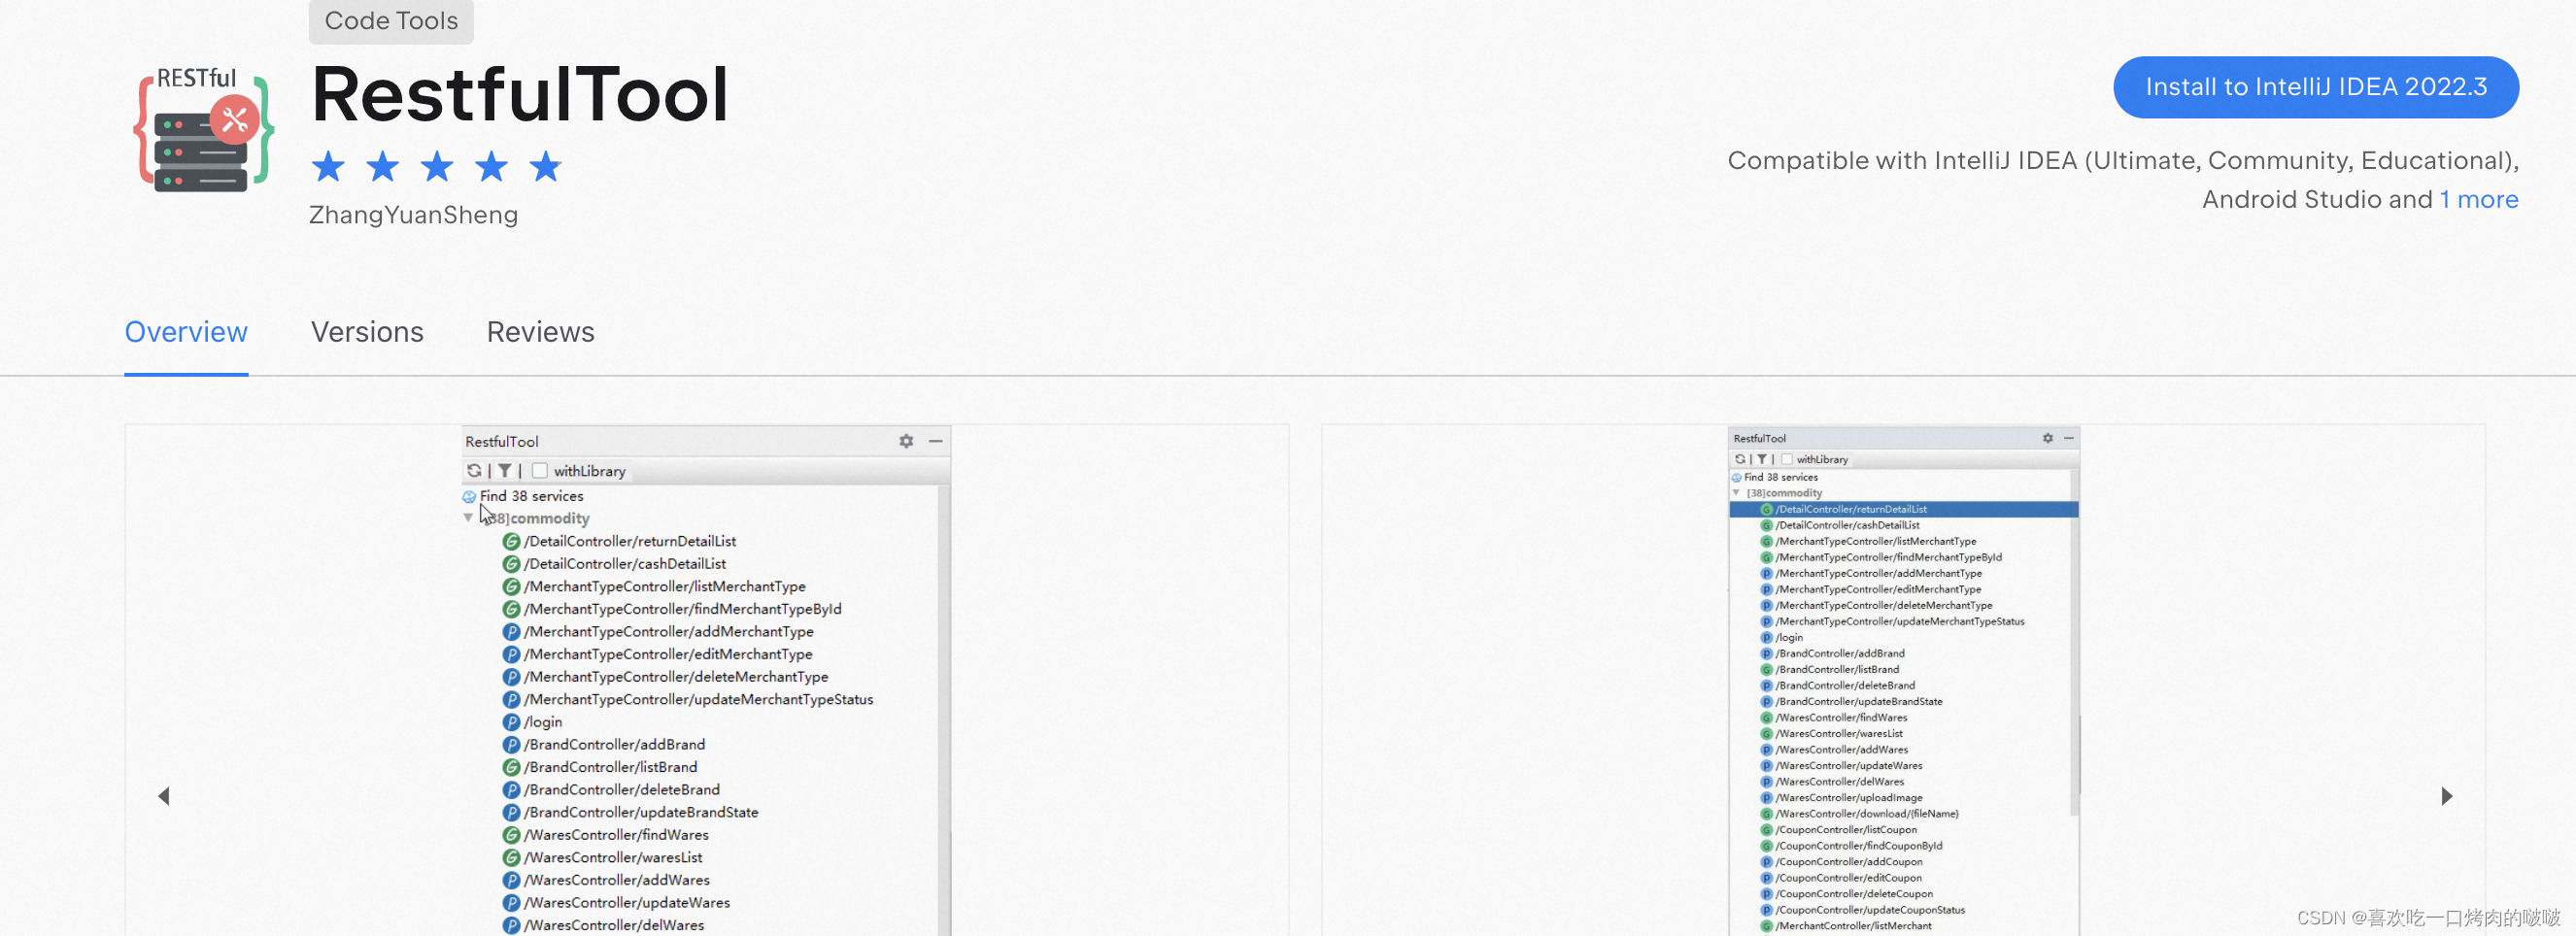Show next screenshot with right arrow
2576x936 pixels.
point(2446,796)
